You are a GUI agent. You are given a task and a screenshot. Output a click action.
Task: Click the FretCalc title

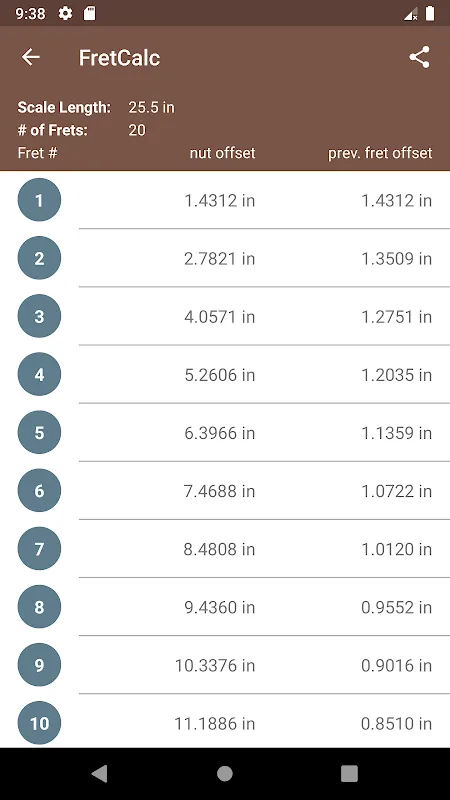(119, 58)
